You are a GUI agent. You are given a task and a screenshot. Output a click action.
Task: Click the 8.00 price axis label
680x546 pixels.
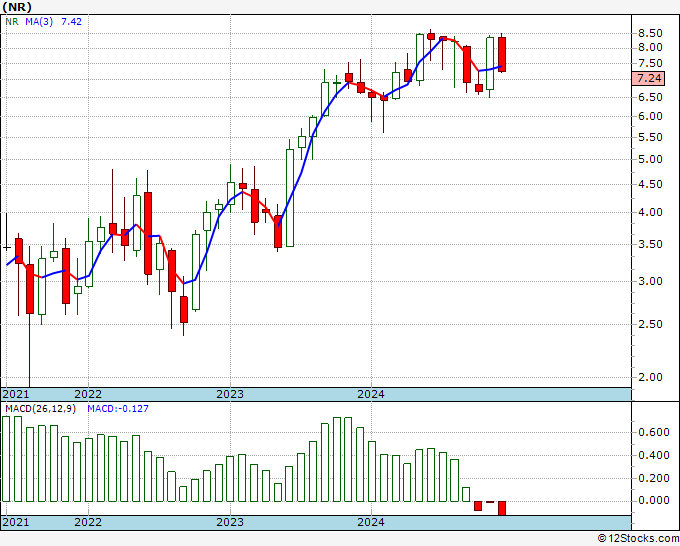(650, 47)
